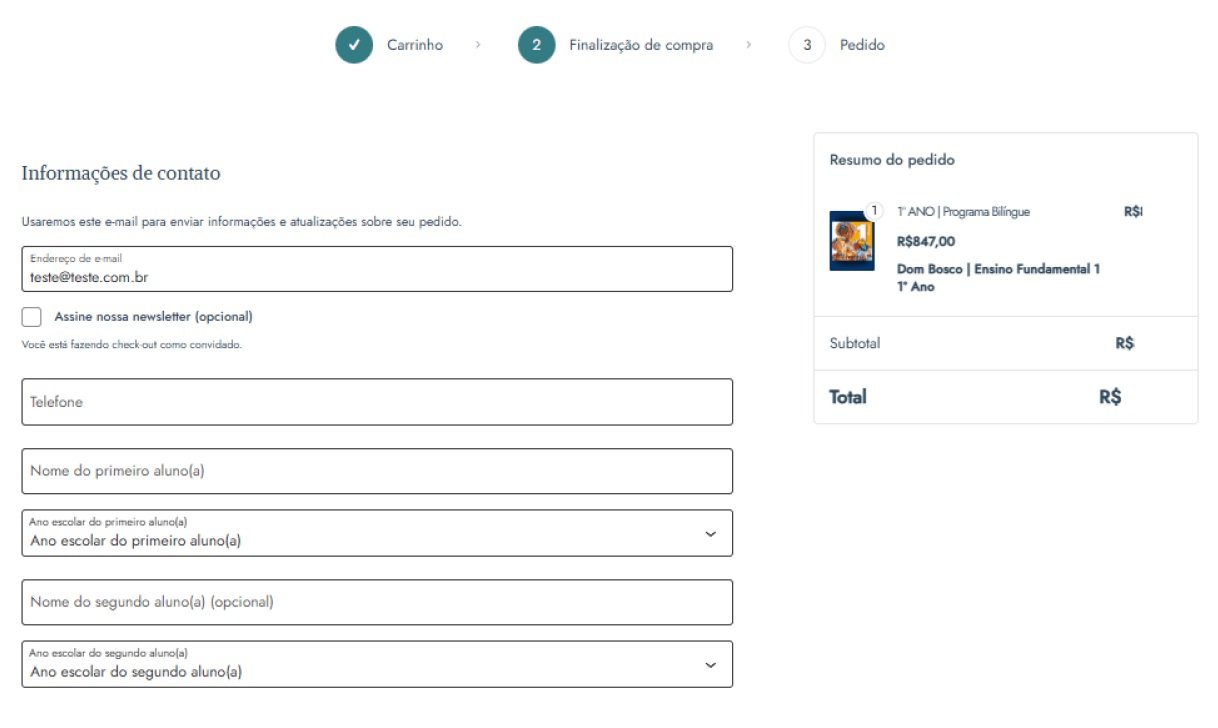The image size is (1218, 728).
Task: Enable the newsletter subscription checkbox
Action: click(x=32, y=317)
